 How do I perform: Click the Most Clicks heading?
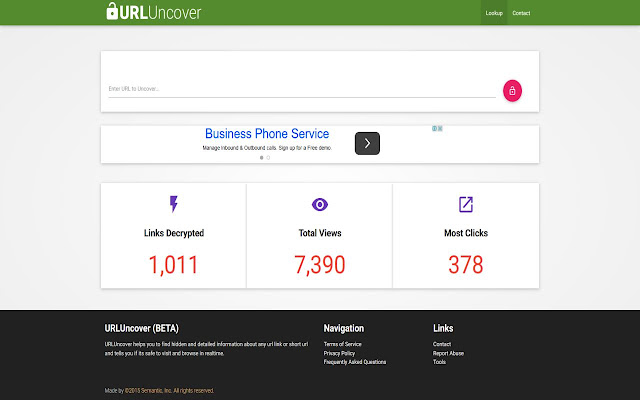466,233
